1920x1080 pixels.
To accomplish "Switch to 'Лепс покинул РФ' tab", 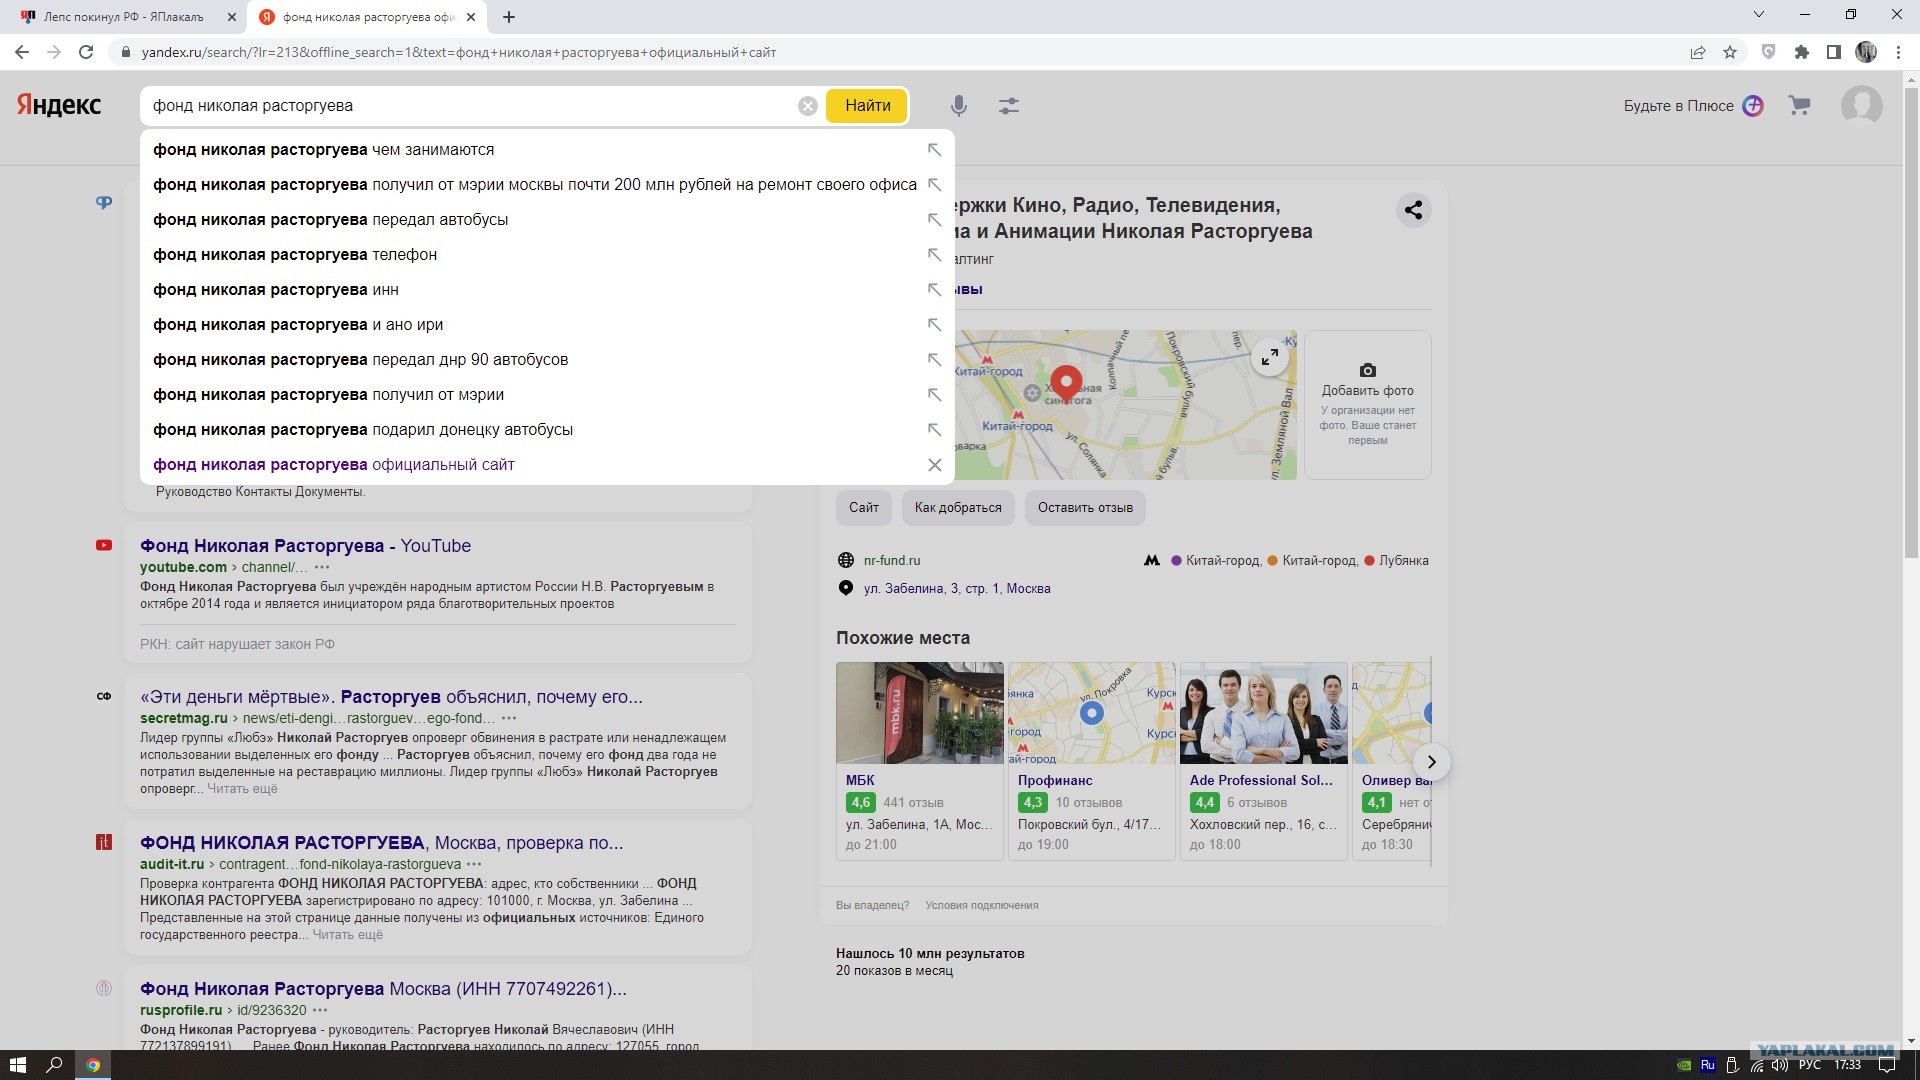I will tap(125, 17).
